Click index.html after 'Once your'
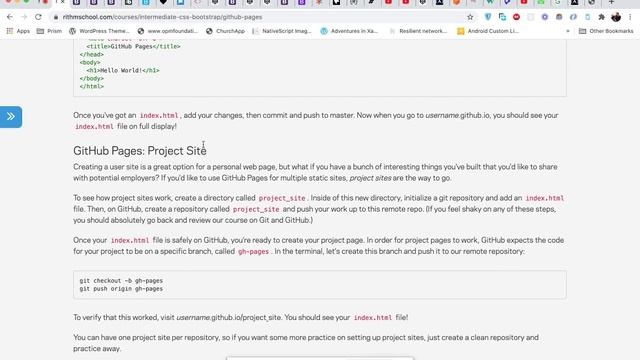The image size is (640, 360). (x=130, y=240)
